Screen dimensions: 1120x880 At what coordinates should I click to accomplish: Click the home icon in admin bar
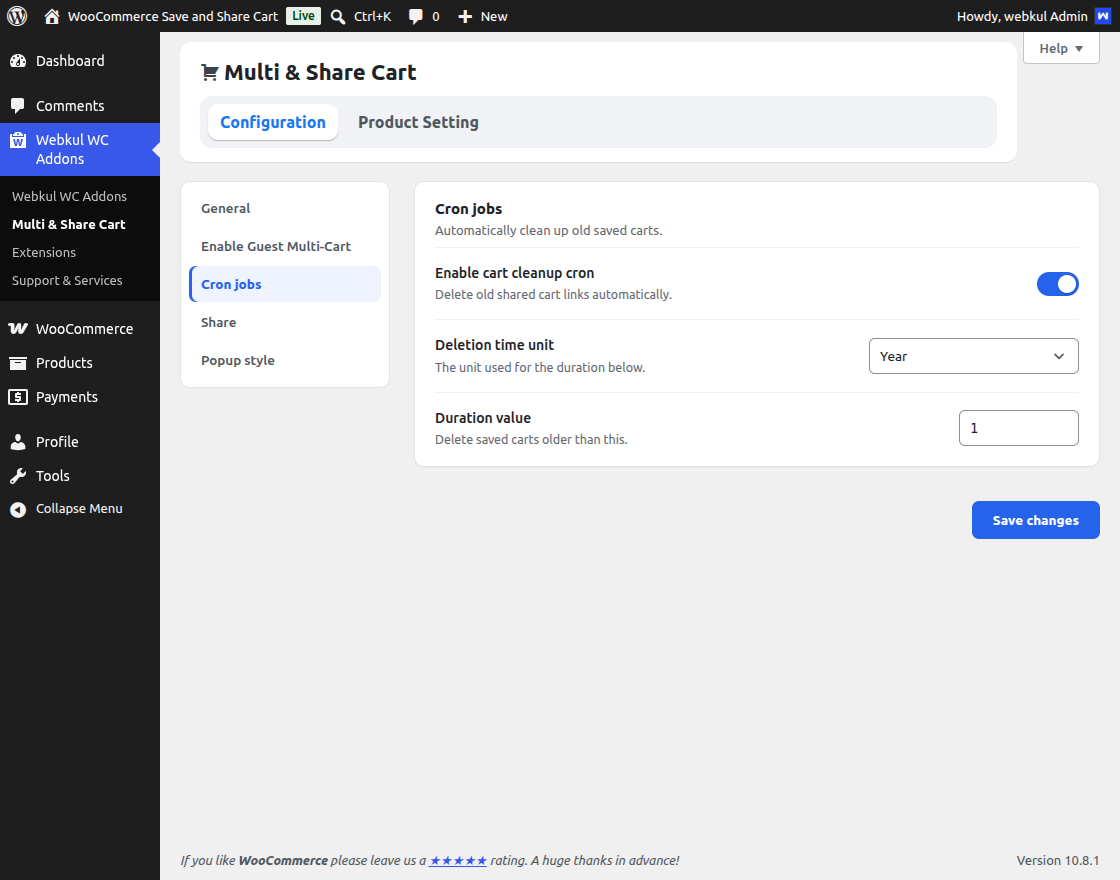51,16
